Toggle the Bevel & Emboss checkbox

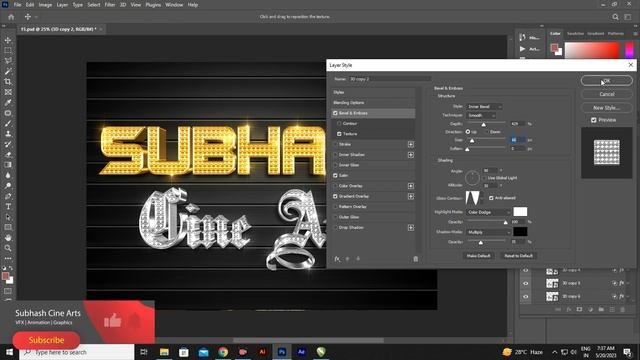[335, 113]
